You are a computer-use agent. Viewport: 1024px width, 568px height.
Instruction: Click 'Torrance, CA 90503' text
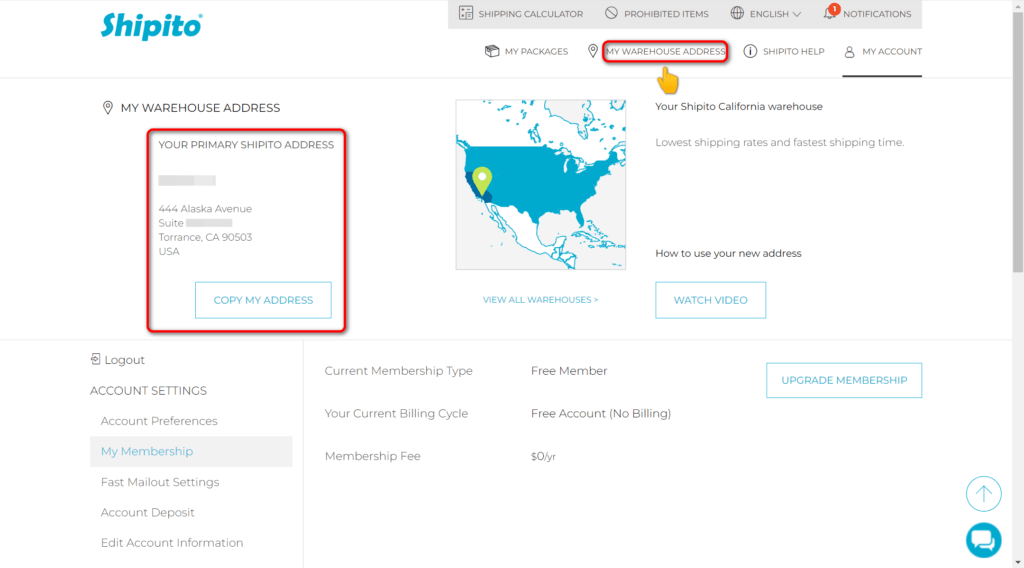(x=205, y=237)
